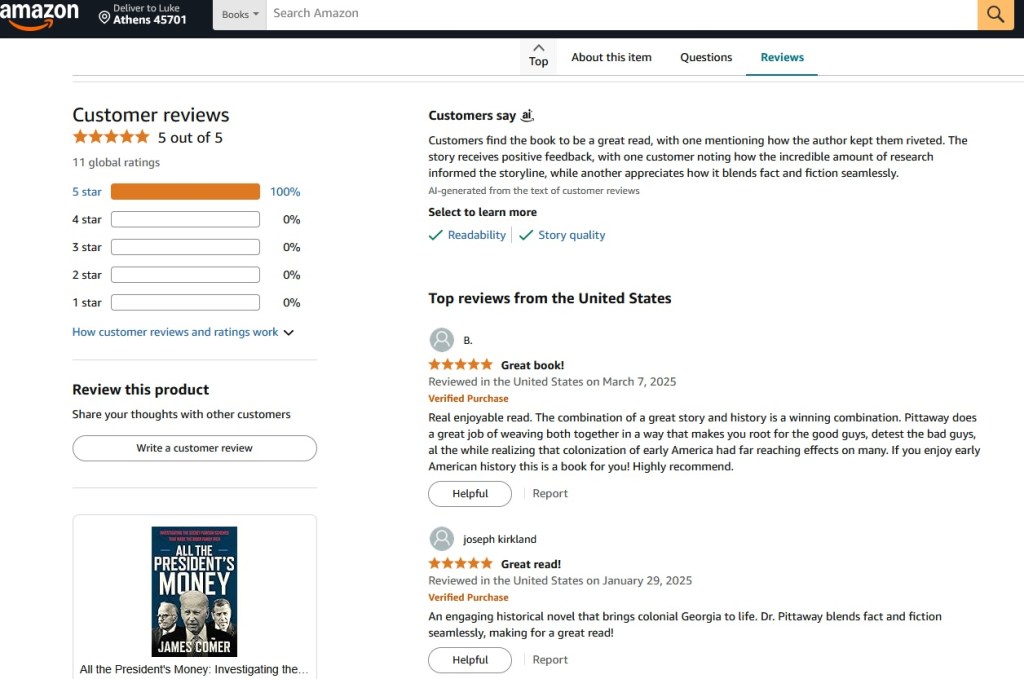The height and width of the screenshot is (679, 1024).
Task: Mark the Great book! review as Helpful
Action: tap(469, 493)
